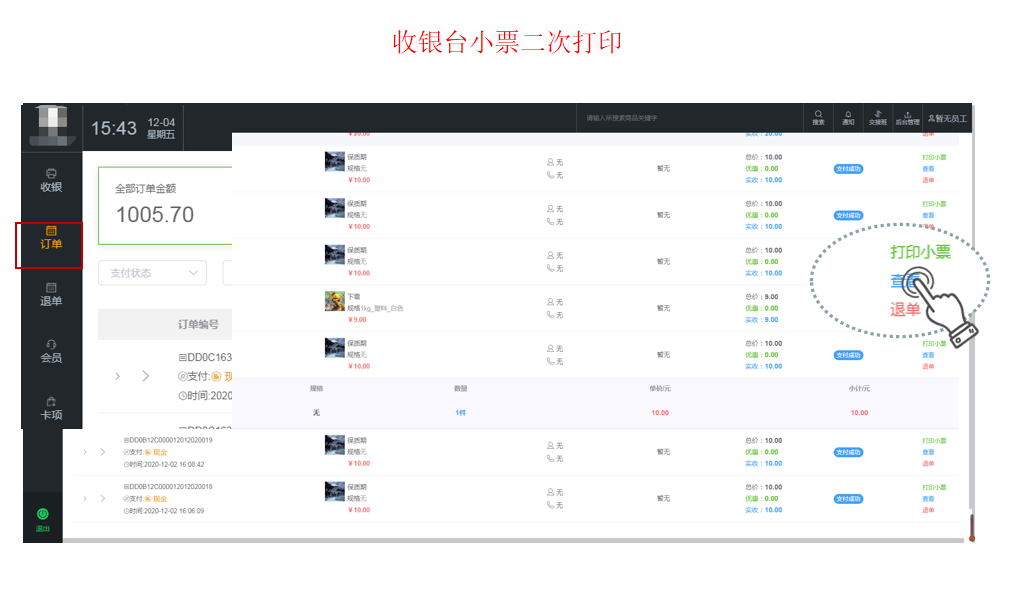The image size is (1009, 604).
Task: Toggle the large chevron of order DD0C163
Action: [x=145, y=376]
